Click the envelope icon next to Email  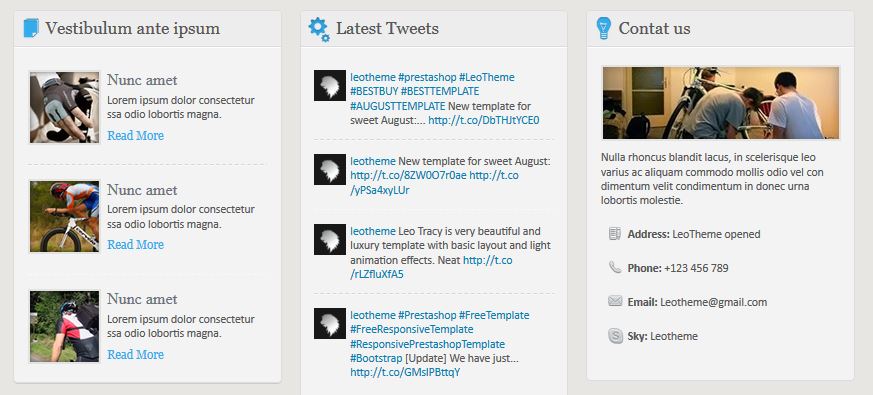615,301
